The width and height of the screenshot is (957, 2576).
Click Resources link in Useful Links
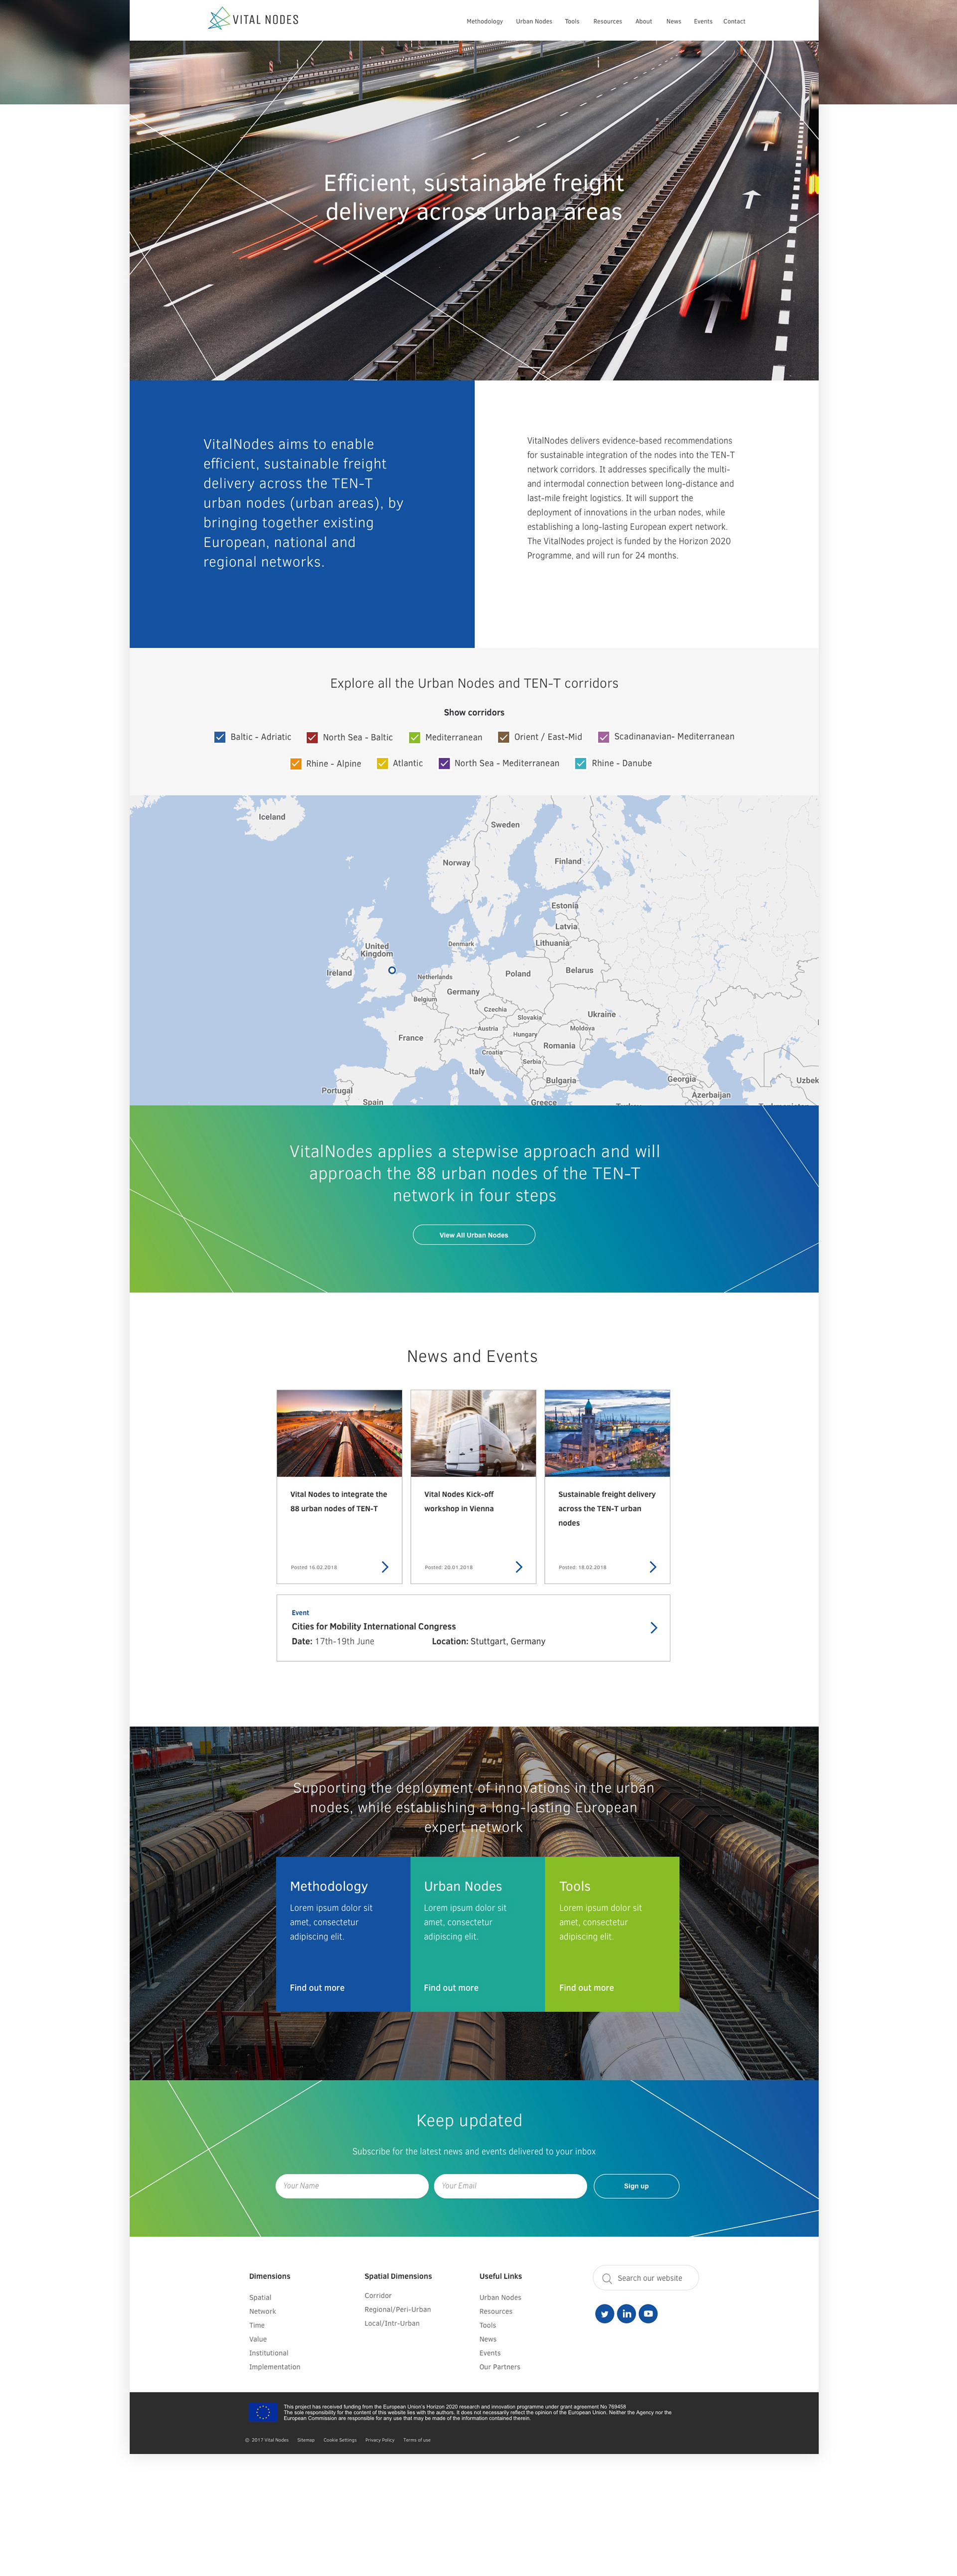(x=495, y=2311)
